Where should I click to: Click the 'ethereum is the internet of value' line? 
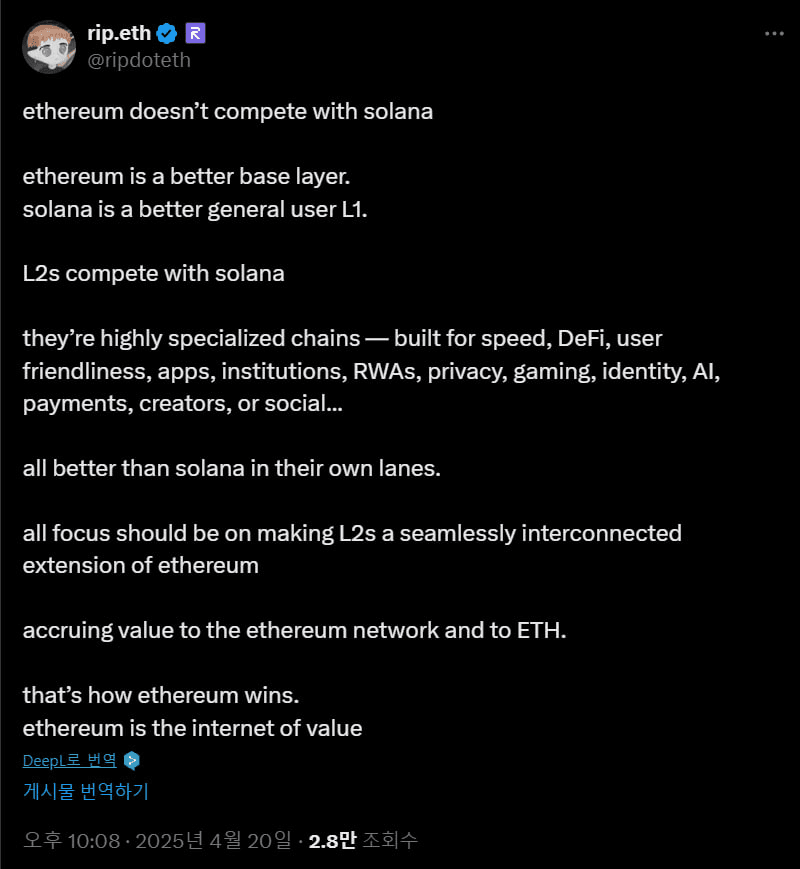(x=192, y=728)
